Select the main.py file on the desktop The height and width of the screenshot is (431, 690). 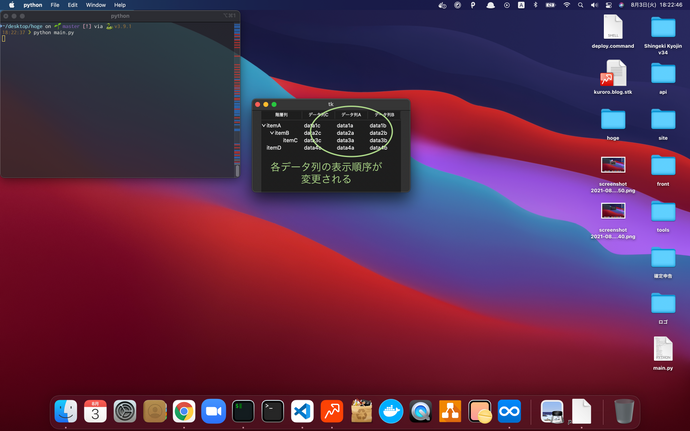point(663,353)
